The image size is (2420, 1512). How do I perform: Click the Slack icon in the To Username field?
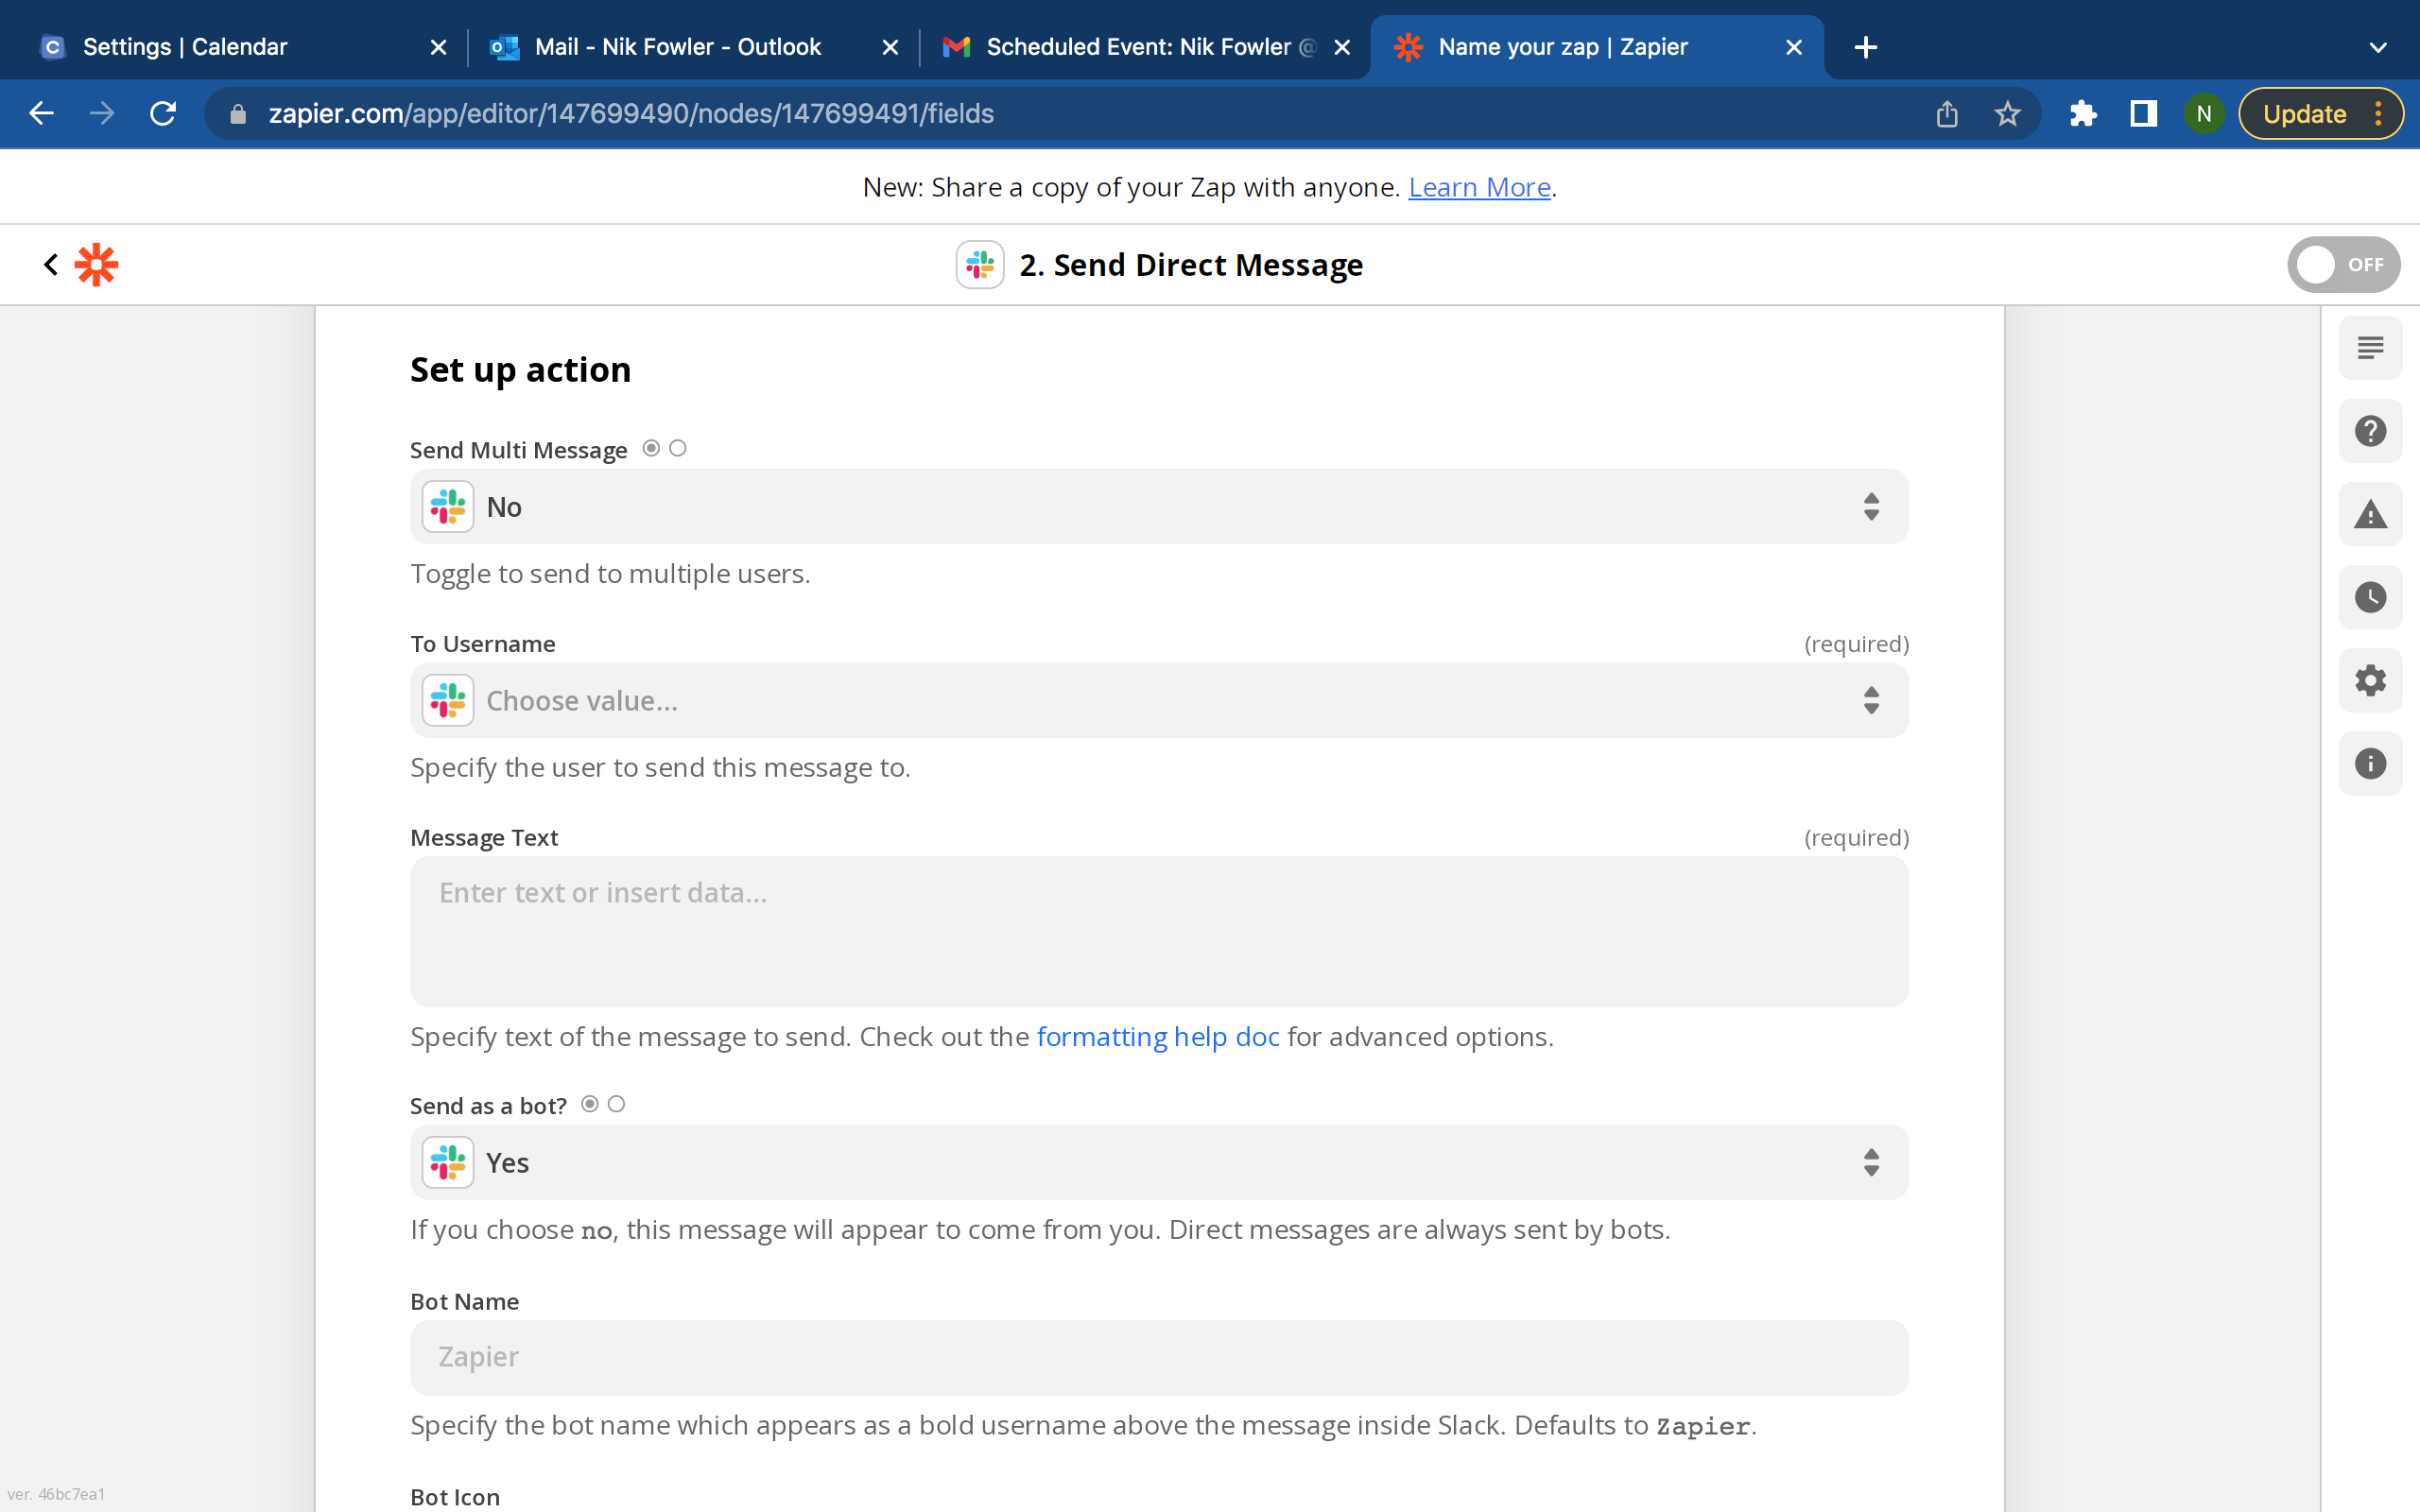tap(447, 700)
